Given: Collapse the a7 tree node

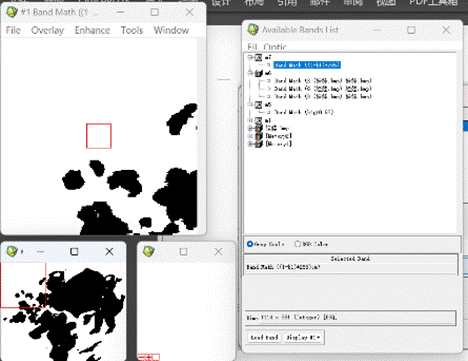Looking at the screenshot, I should pyautogui.click(x=250, y=58).
